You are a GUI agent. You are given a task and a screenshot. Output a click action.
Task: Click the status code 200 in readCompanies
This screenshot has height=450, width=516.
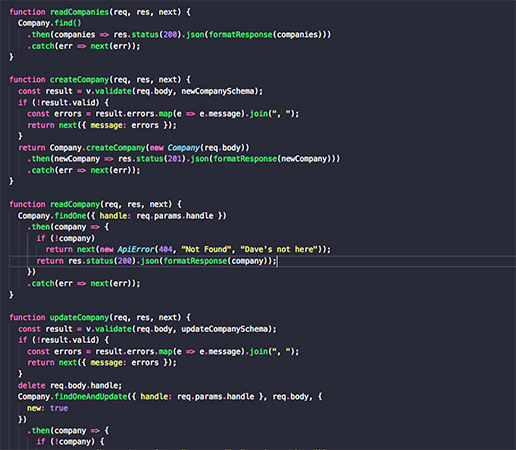170,35
